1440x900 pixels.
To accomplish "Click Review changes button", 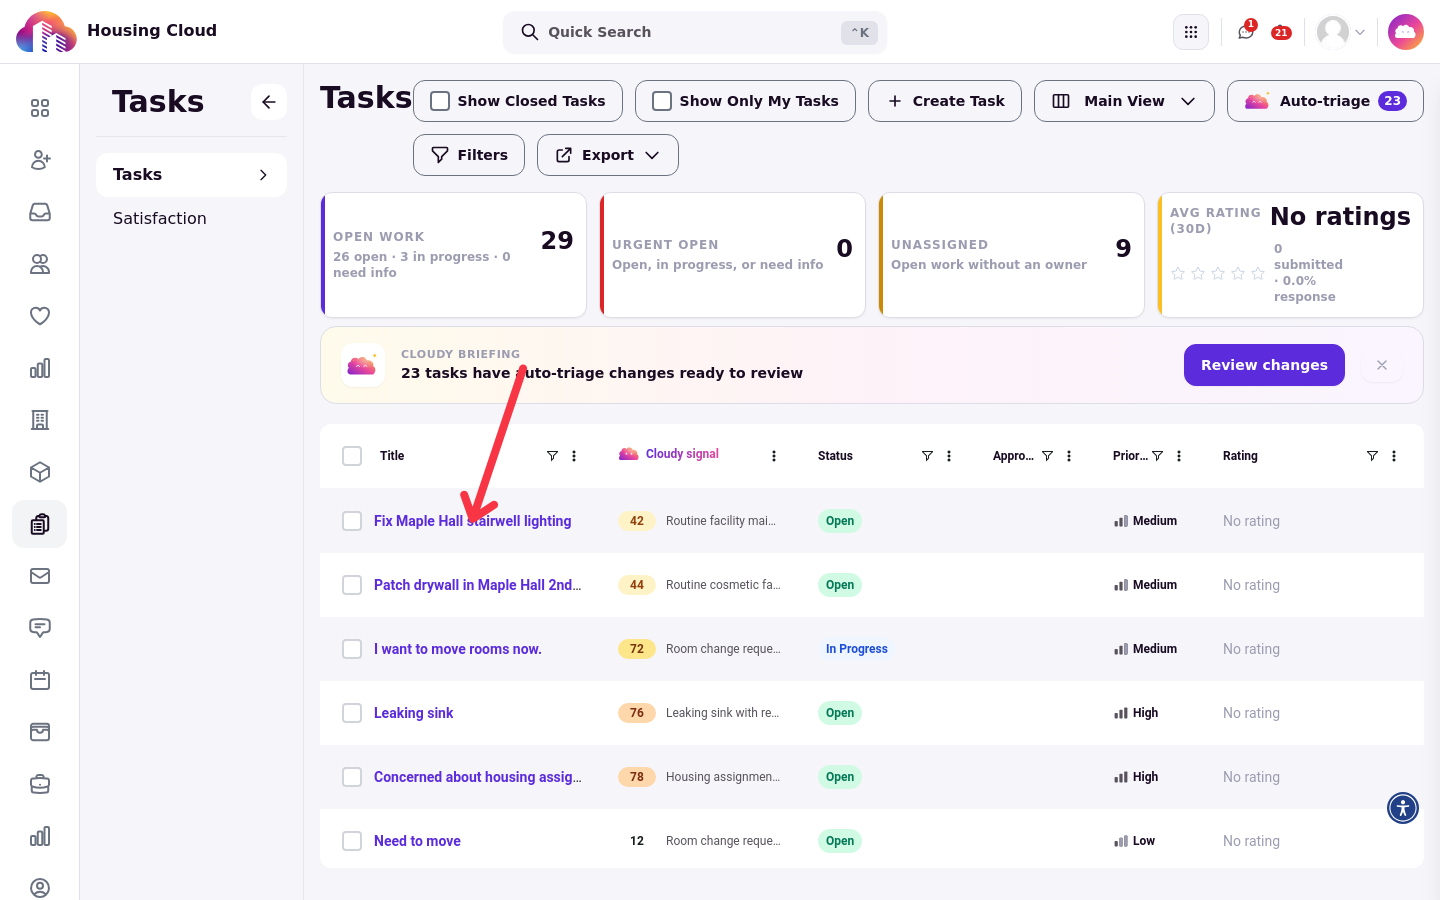I will click(1264, 365).
